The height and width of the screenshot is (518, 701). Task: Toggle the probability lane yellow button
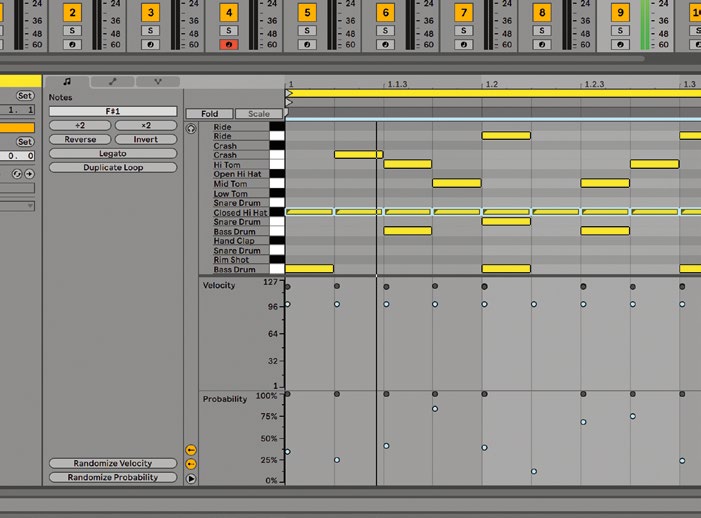(x=191, y=464)
